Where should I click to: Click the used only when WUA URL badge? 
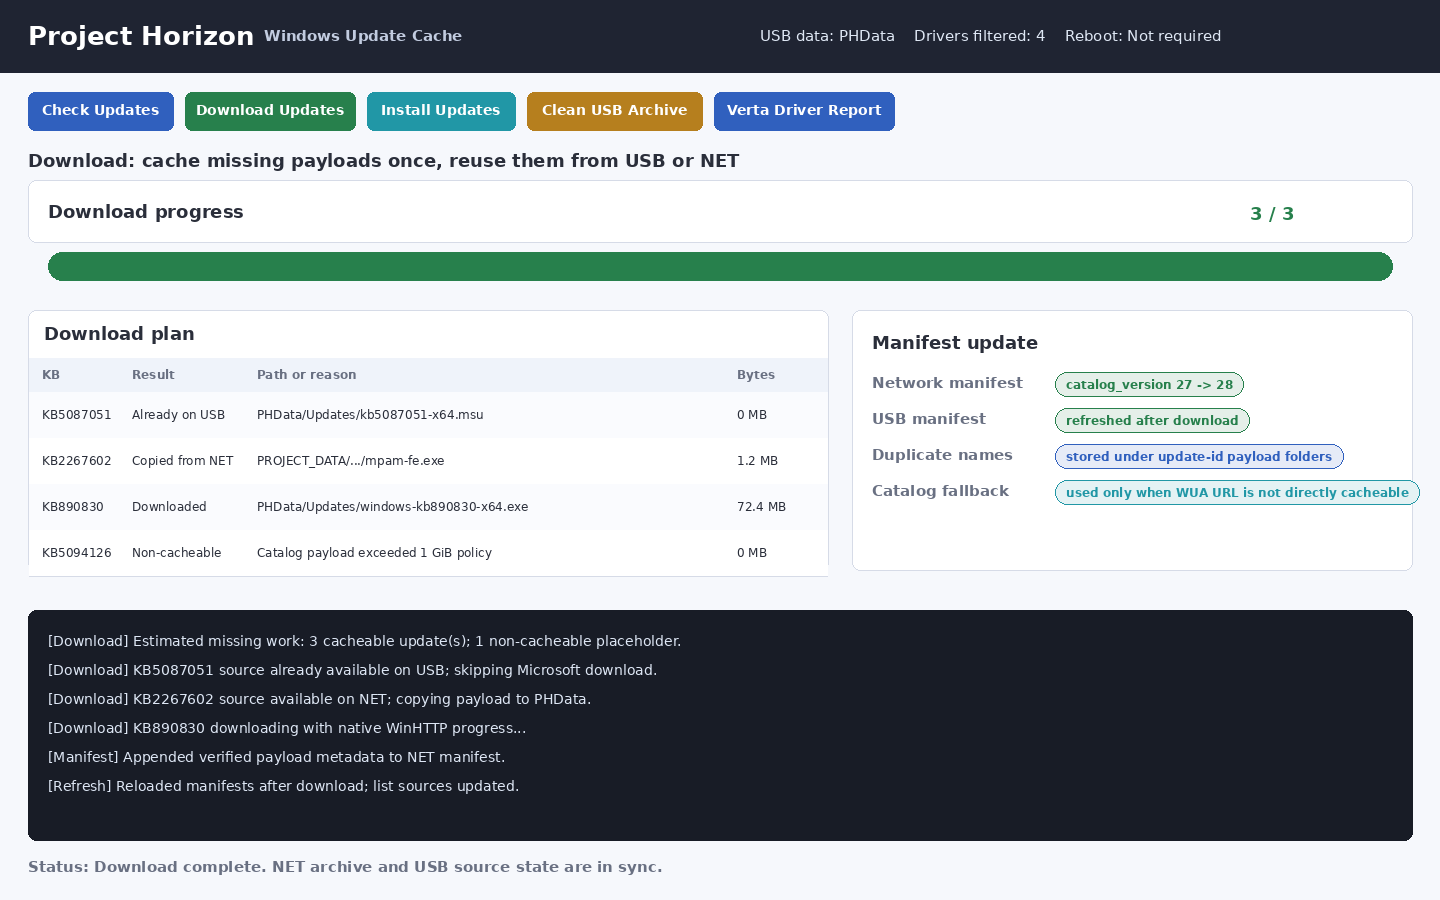coord(1237,493)
